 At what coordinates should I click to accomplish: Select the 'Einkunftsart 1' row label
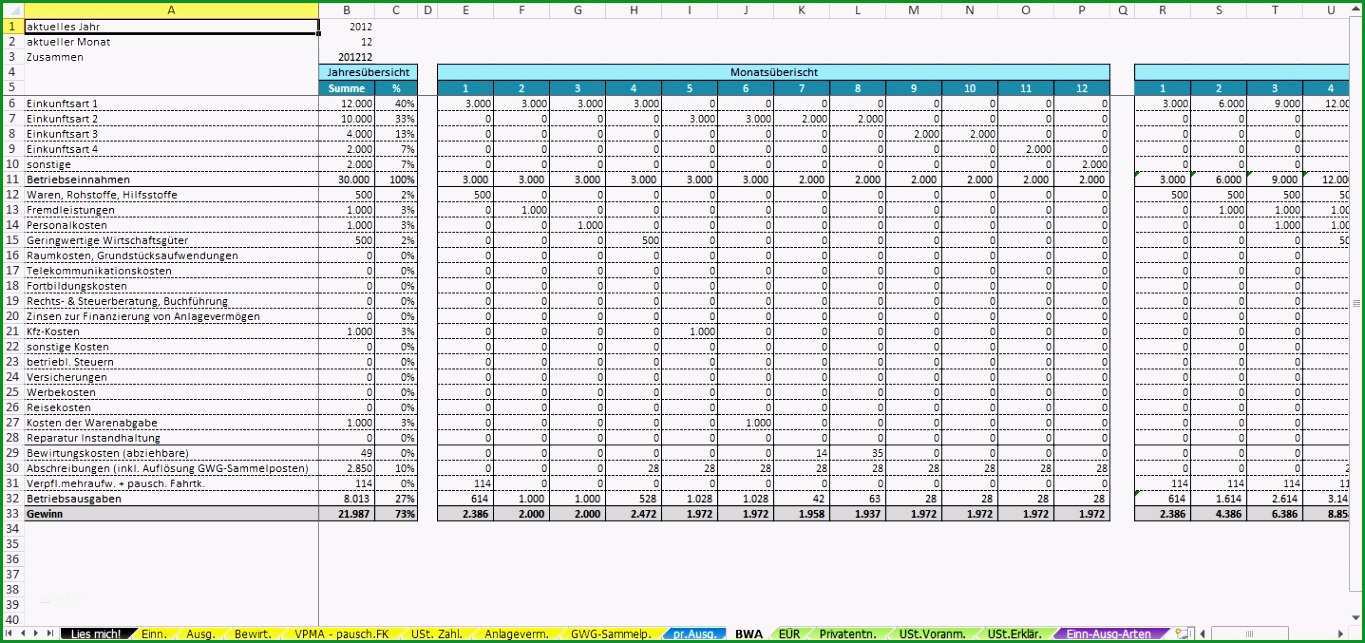171,103
